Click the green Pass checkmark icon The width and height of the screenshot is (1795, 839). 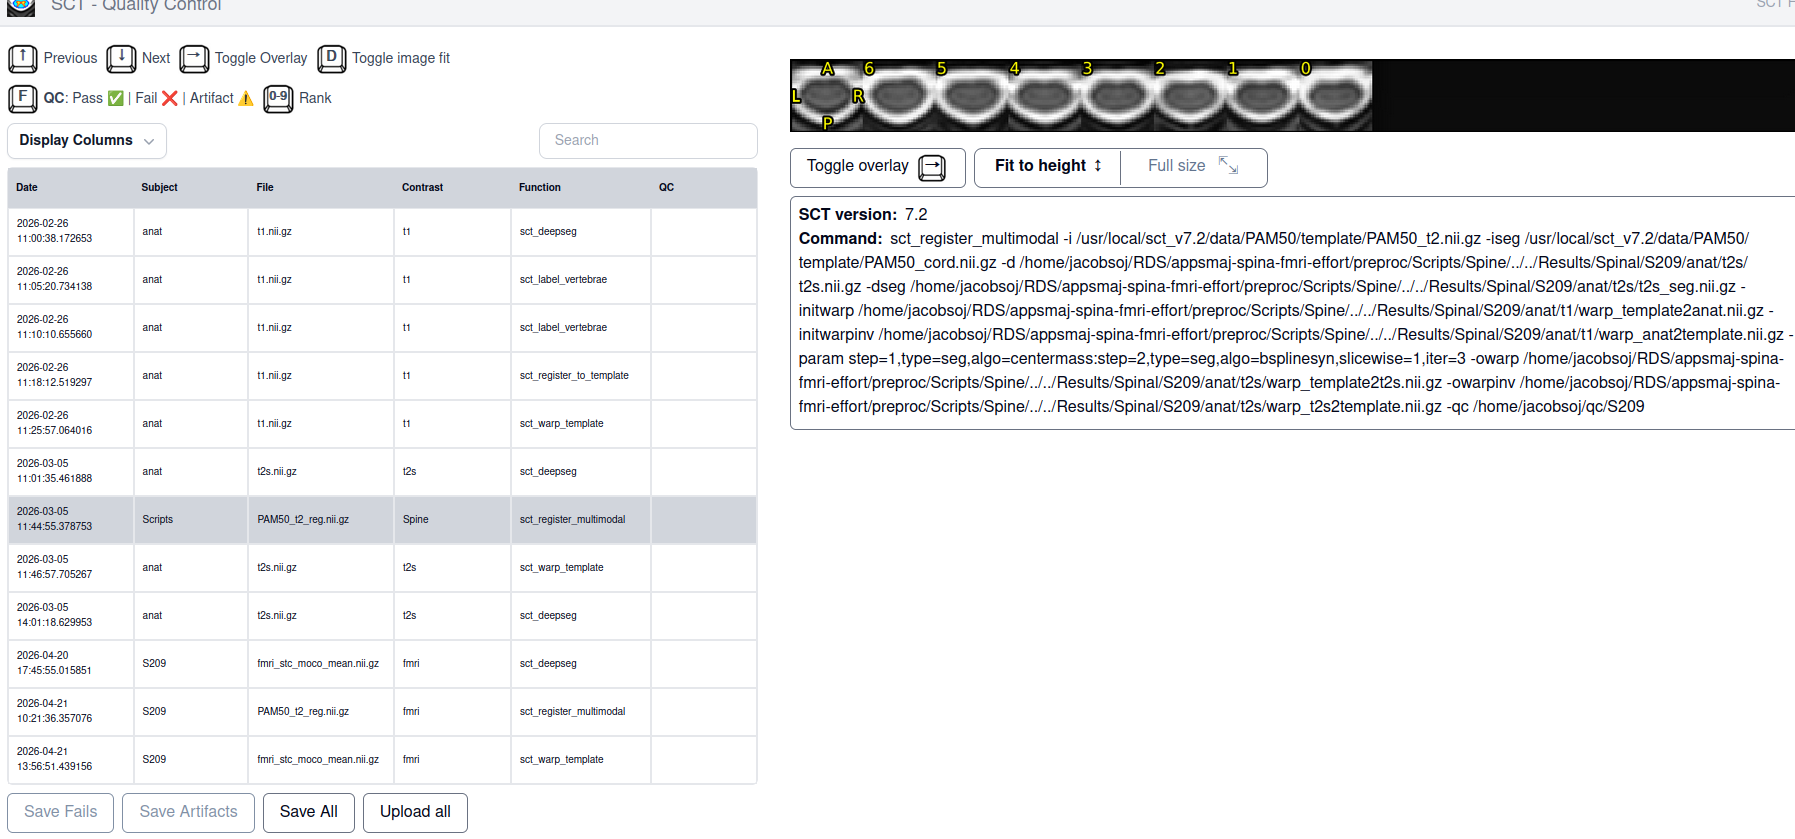click(x=116, y=98)
